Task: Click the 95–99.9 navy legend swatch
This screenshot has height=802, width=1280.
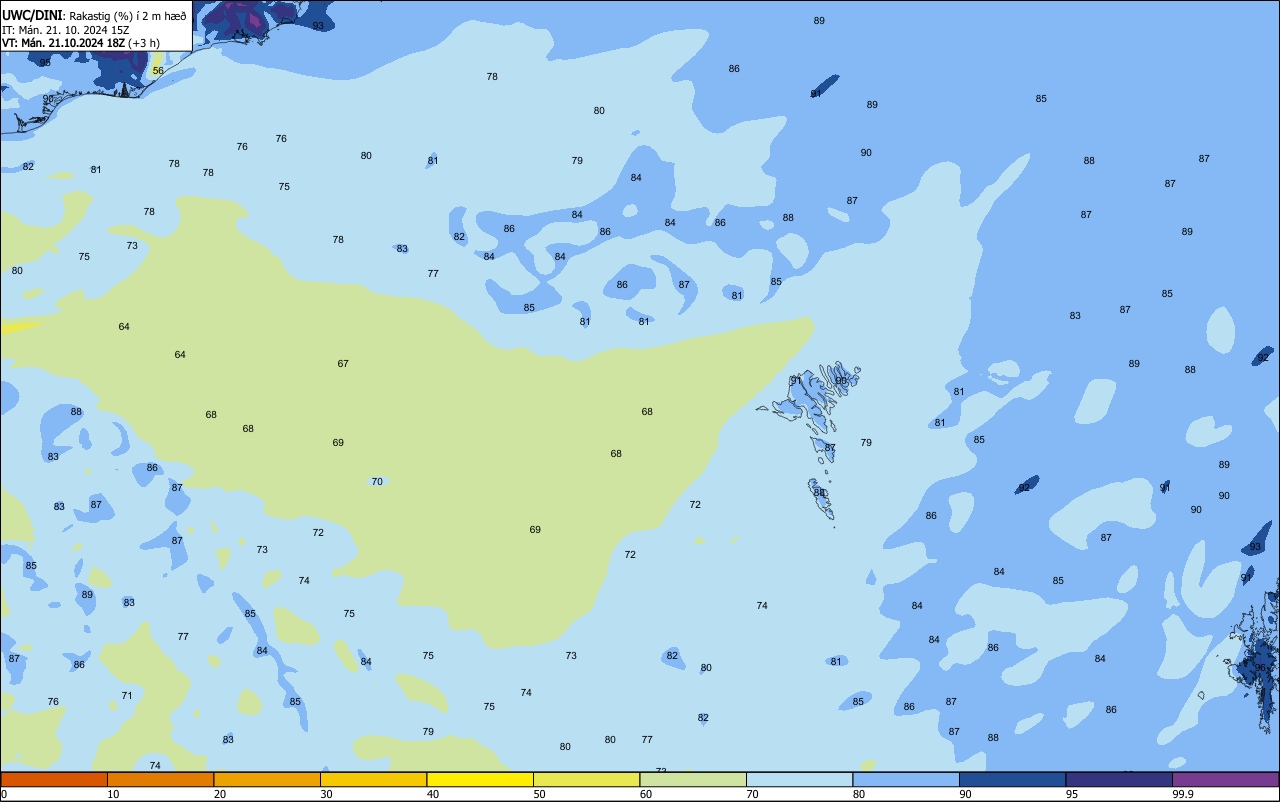Action: pyautogui.click(x=1119, y=779)
